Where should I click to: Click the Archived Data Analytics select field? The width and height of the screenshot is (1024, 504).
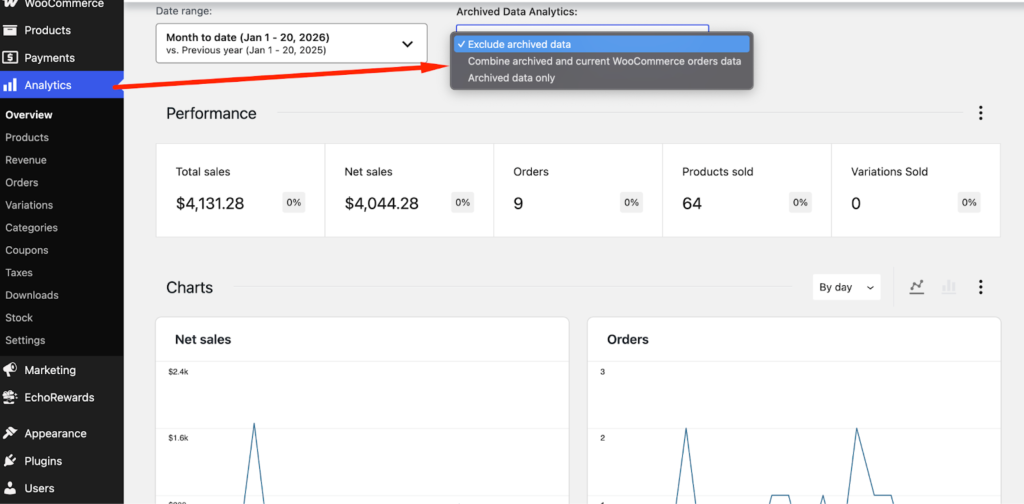582,29
